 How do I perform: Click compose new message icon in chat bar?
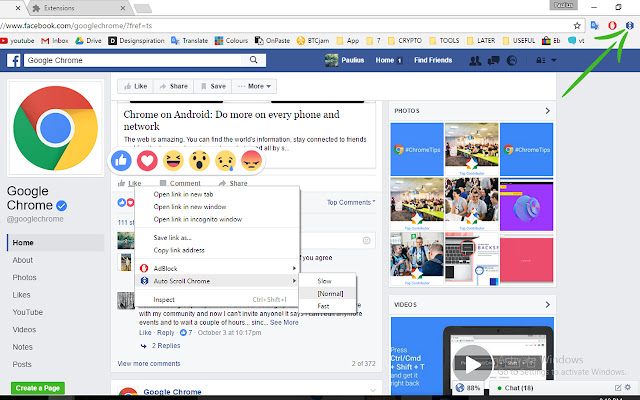click(618, 387)
